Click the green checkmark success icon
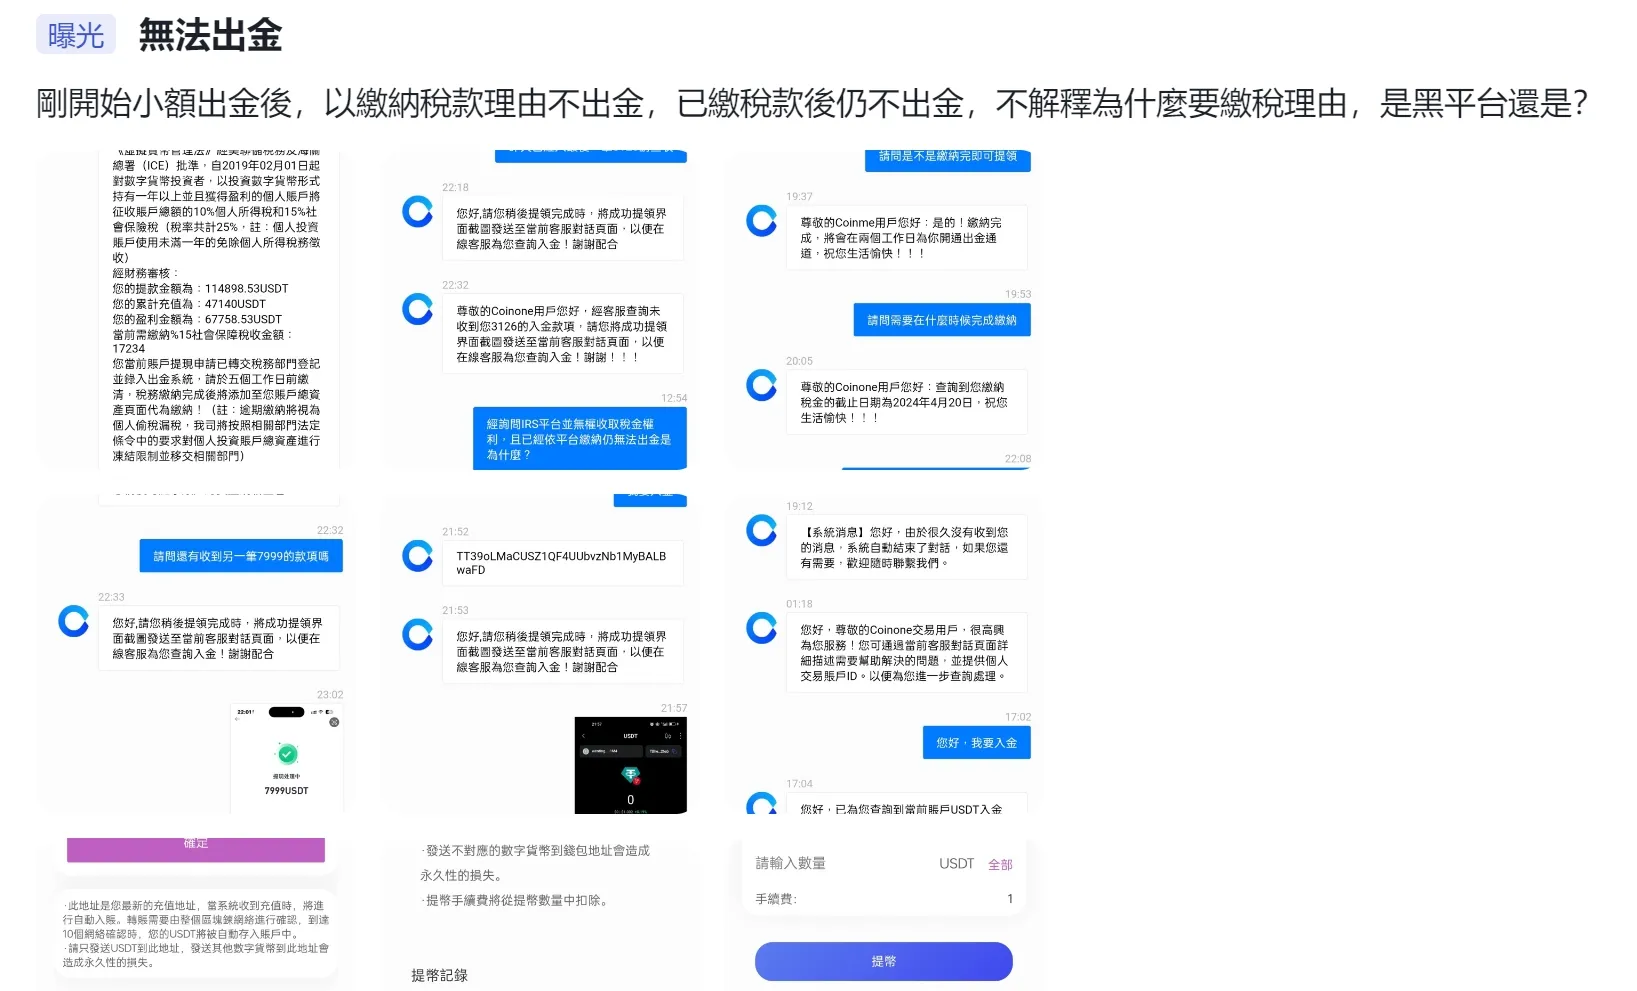The width and height of the screenshot is (1637, 991). tap(287, 754)
